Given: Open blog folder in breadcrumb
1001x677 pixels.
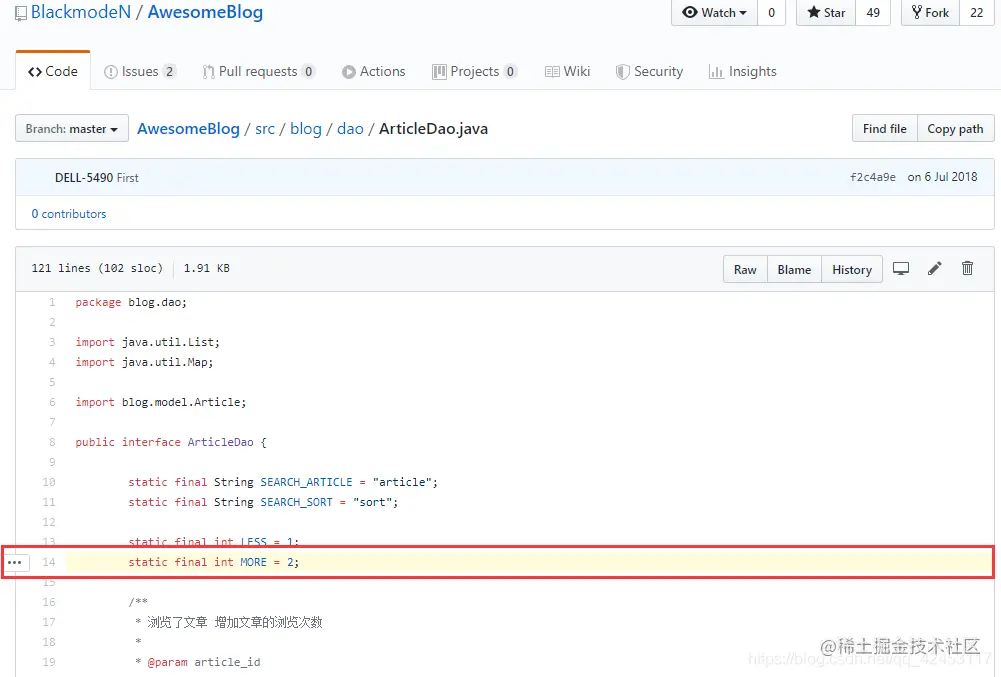Looking at the screenshot, I should coord(306,128).
